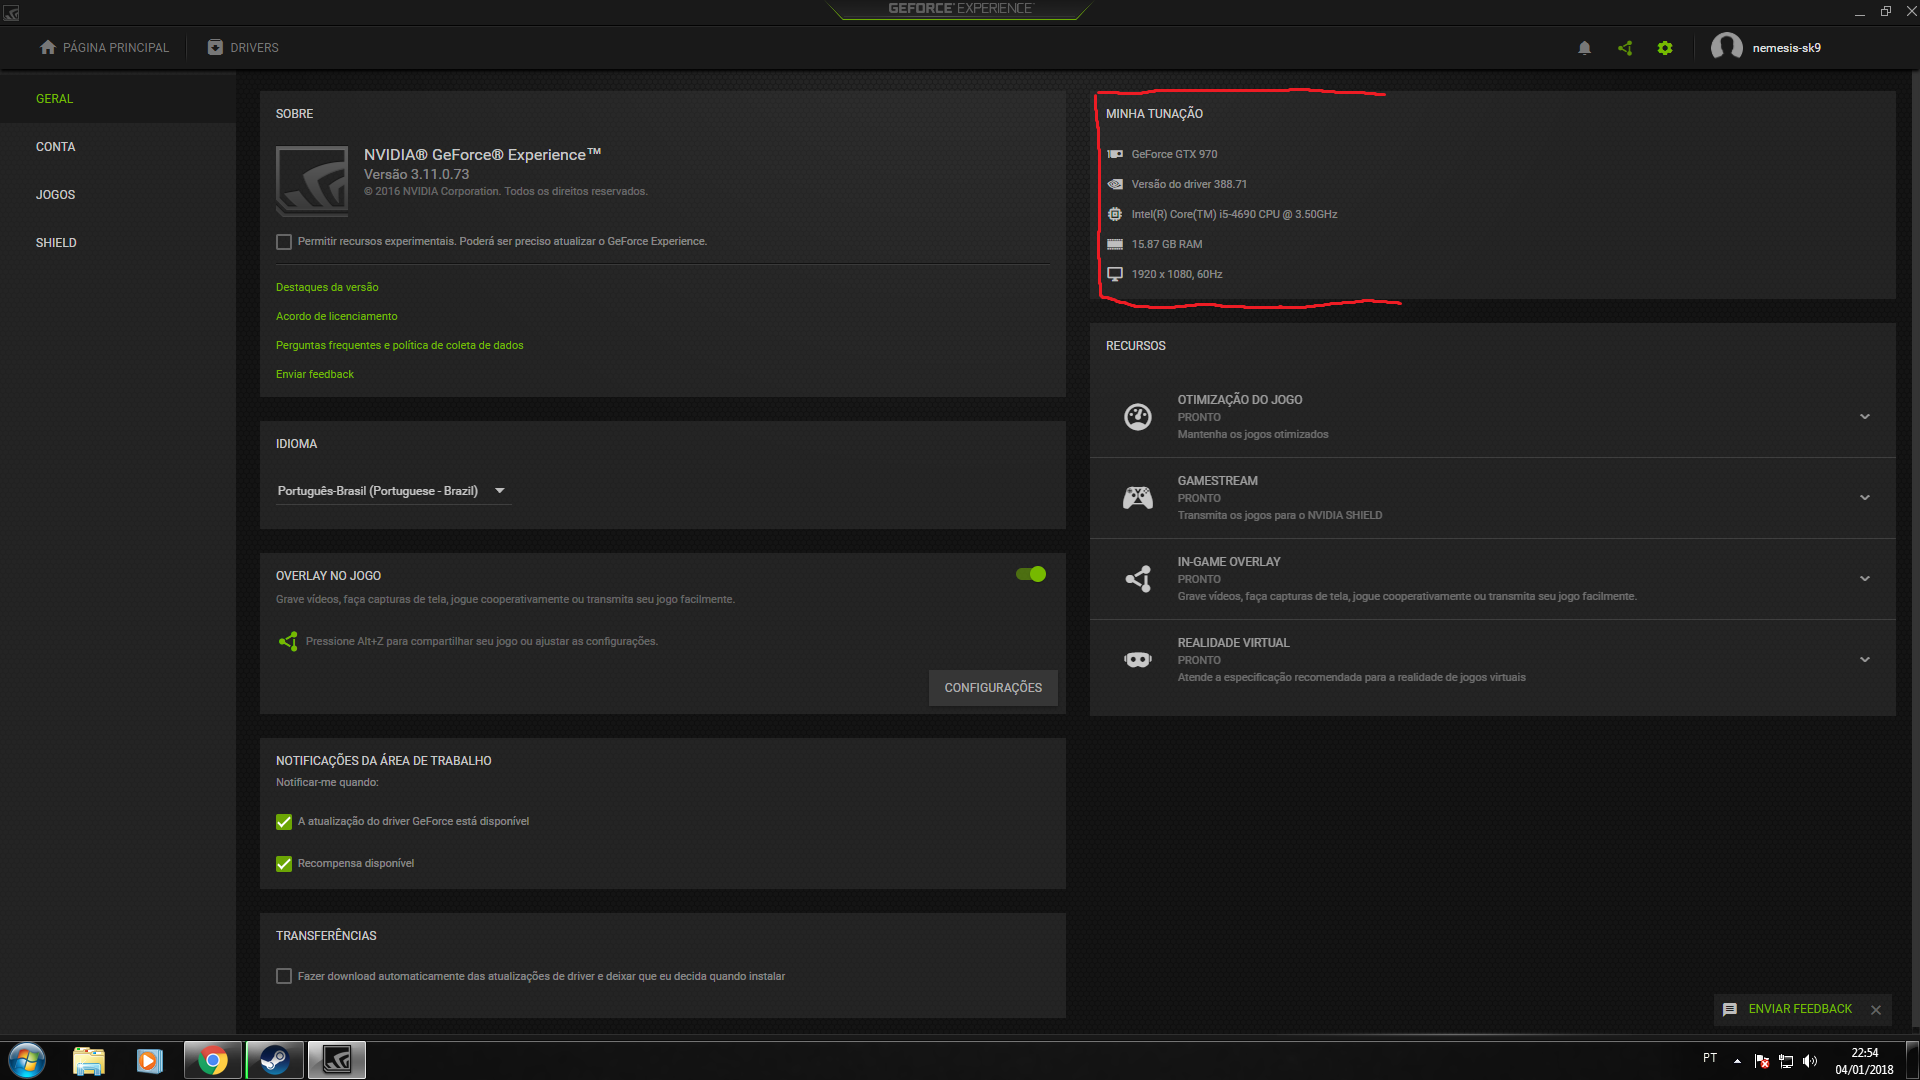Open Windows Start orb
This screenshot has width=1920, height=1080.
point(27,1060)
